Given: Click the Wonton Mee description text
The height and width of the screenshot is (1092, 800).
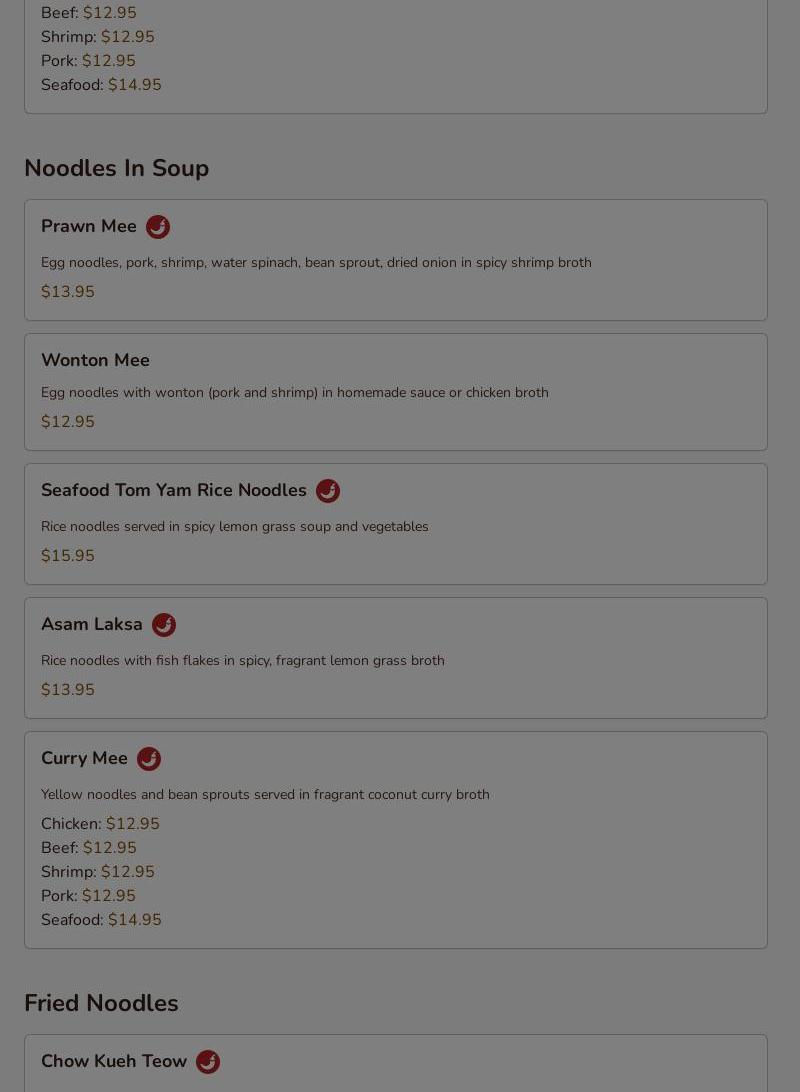Looking at the screenshot, I should [295, 393].
